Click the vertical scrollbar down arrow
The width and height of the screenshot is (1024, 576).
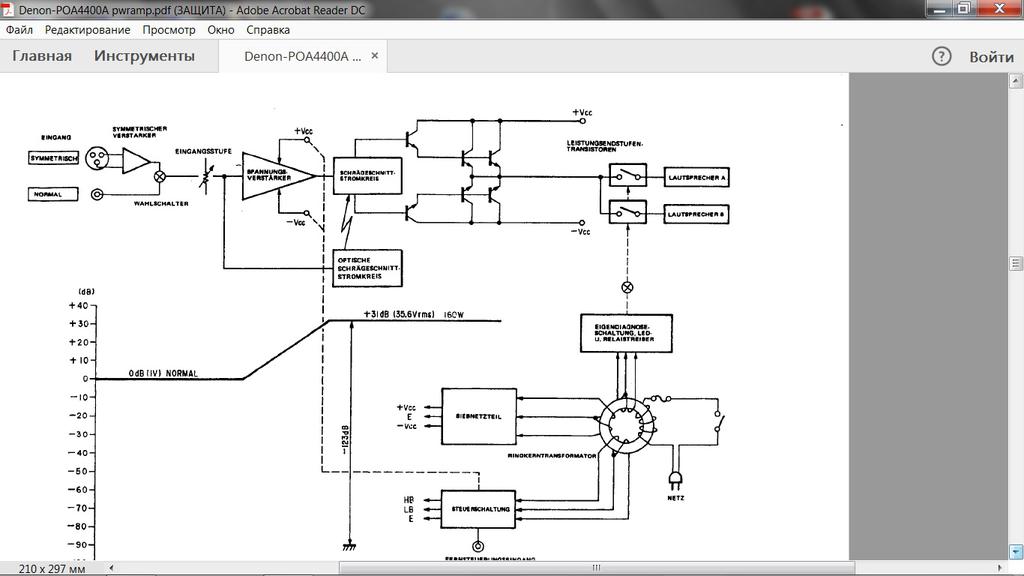pyautogui.click(x=1015, y=552)
